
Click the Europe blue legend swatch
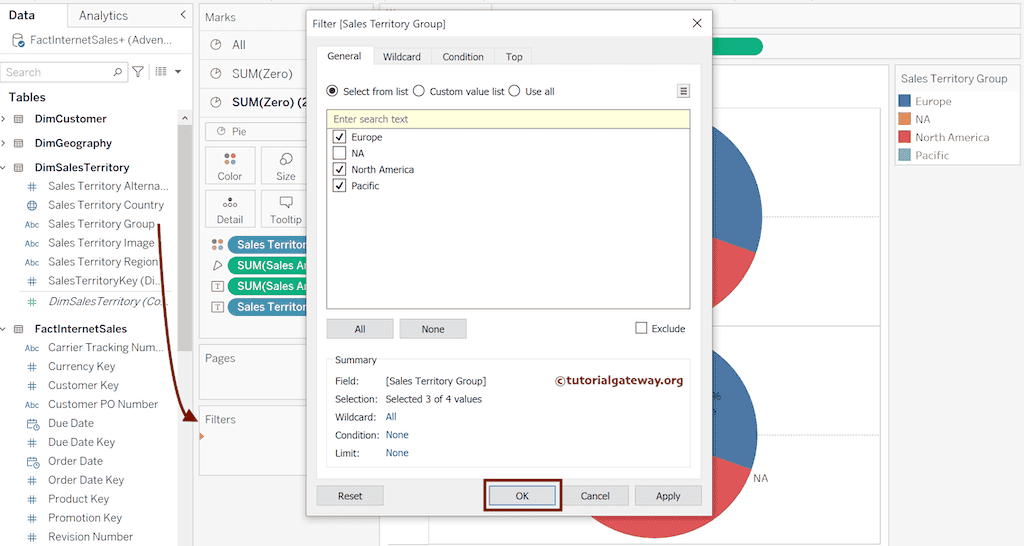pyautogui.click(x=904, y=101)
